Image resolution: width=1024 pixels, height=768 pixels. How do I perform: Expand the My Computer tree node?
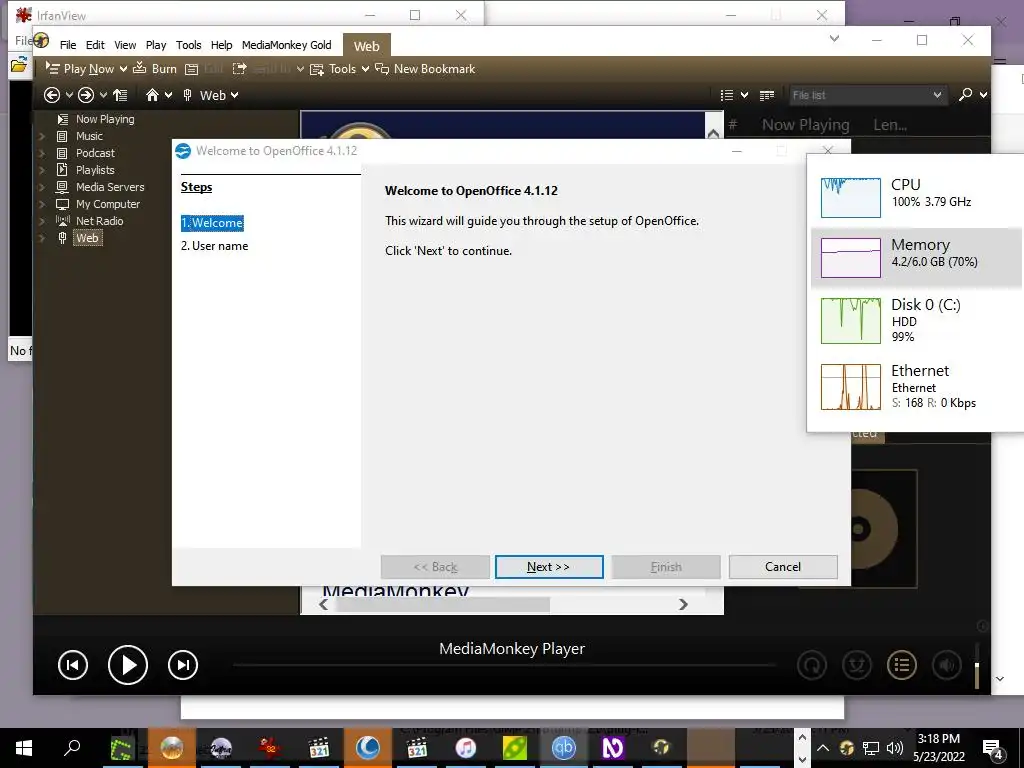42,204
